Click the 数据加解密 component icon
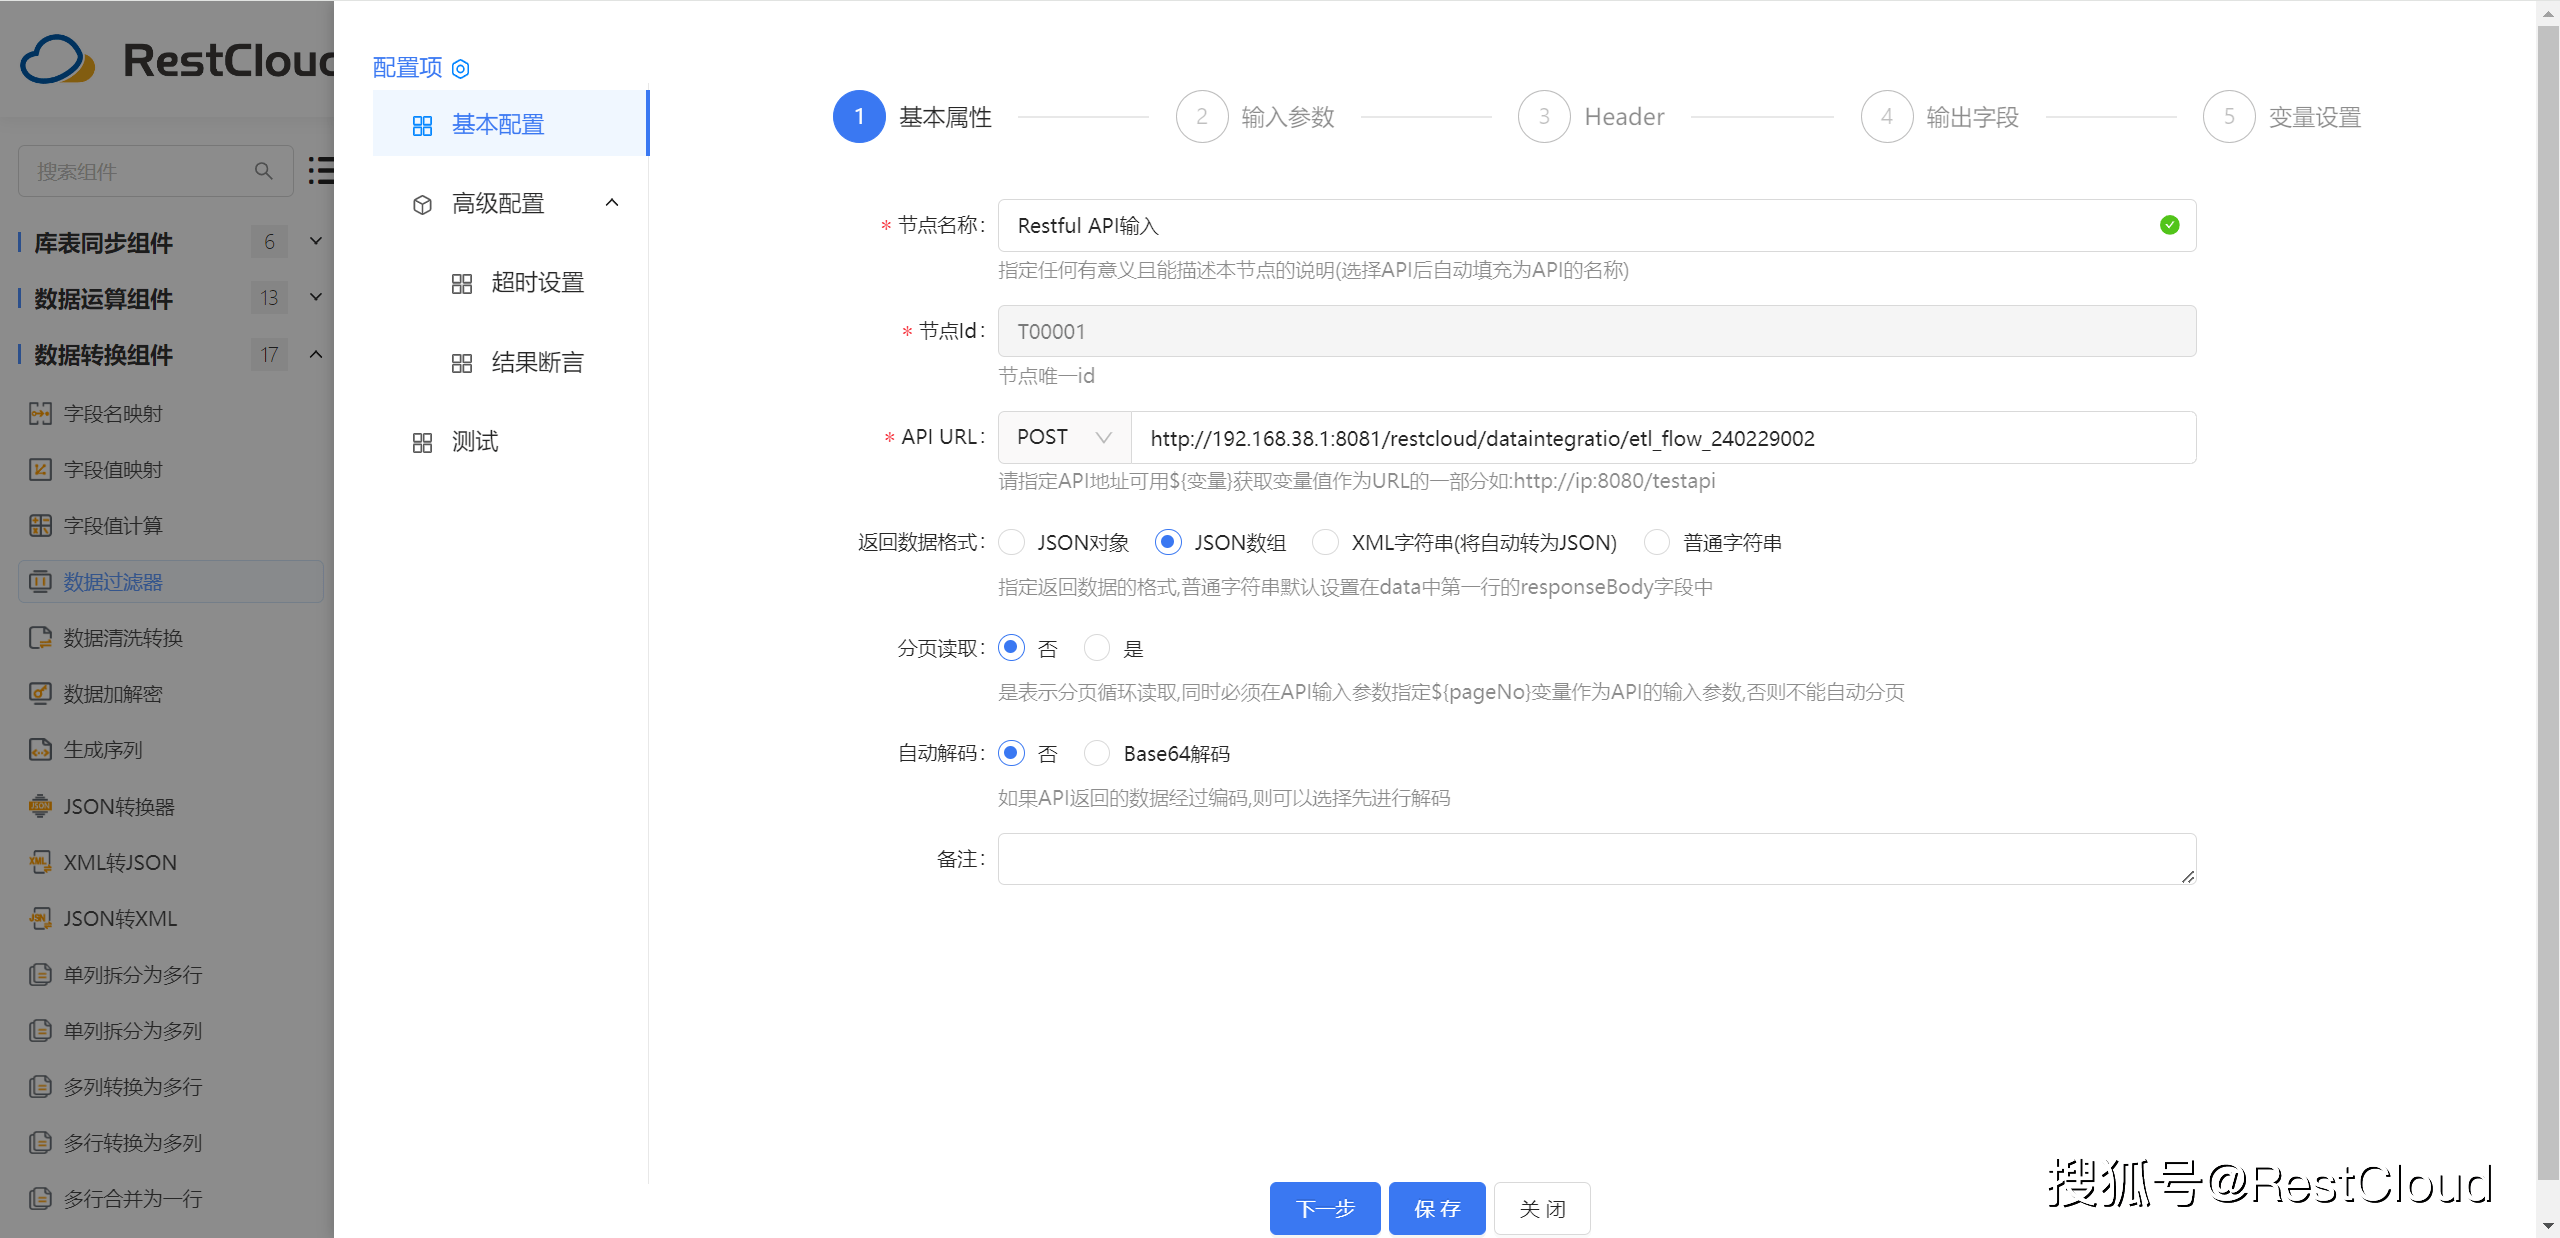2560x1238 pixels. [40, 694]
